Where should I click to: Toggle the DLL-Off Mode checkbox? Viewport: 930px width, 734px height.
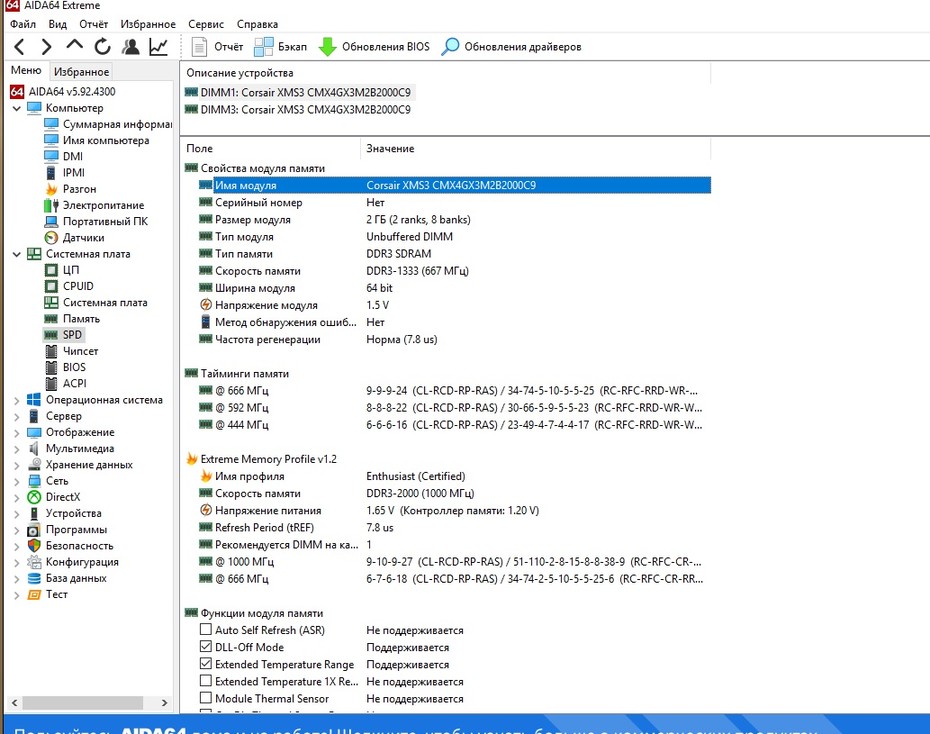pos(206,646)
